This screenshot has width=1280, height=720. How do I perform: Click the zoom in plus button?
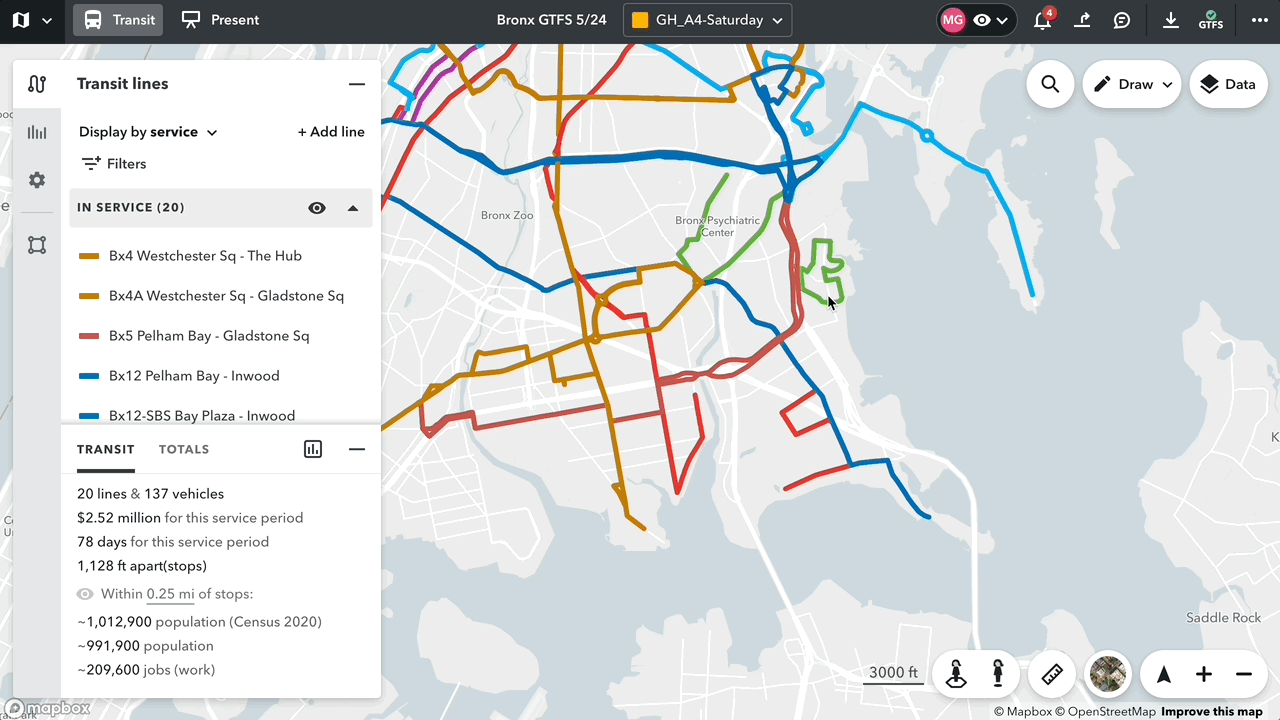click(x=1204, y=674)
